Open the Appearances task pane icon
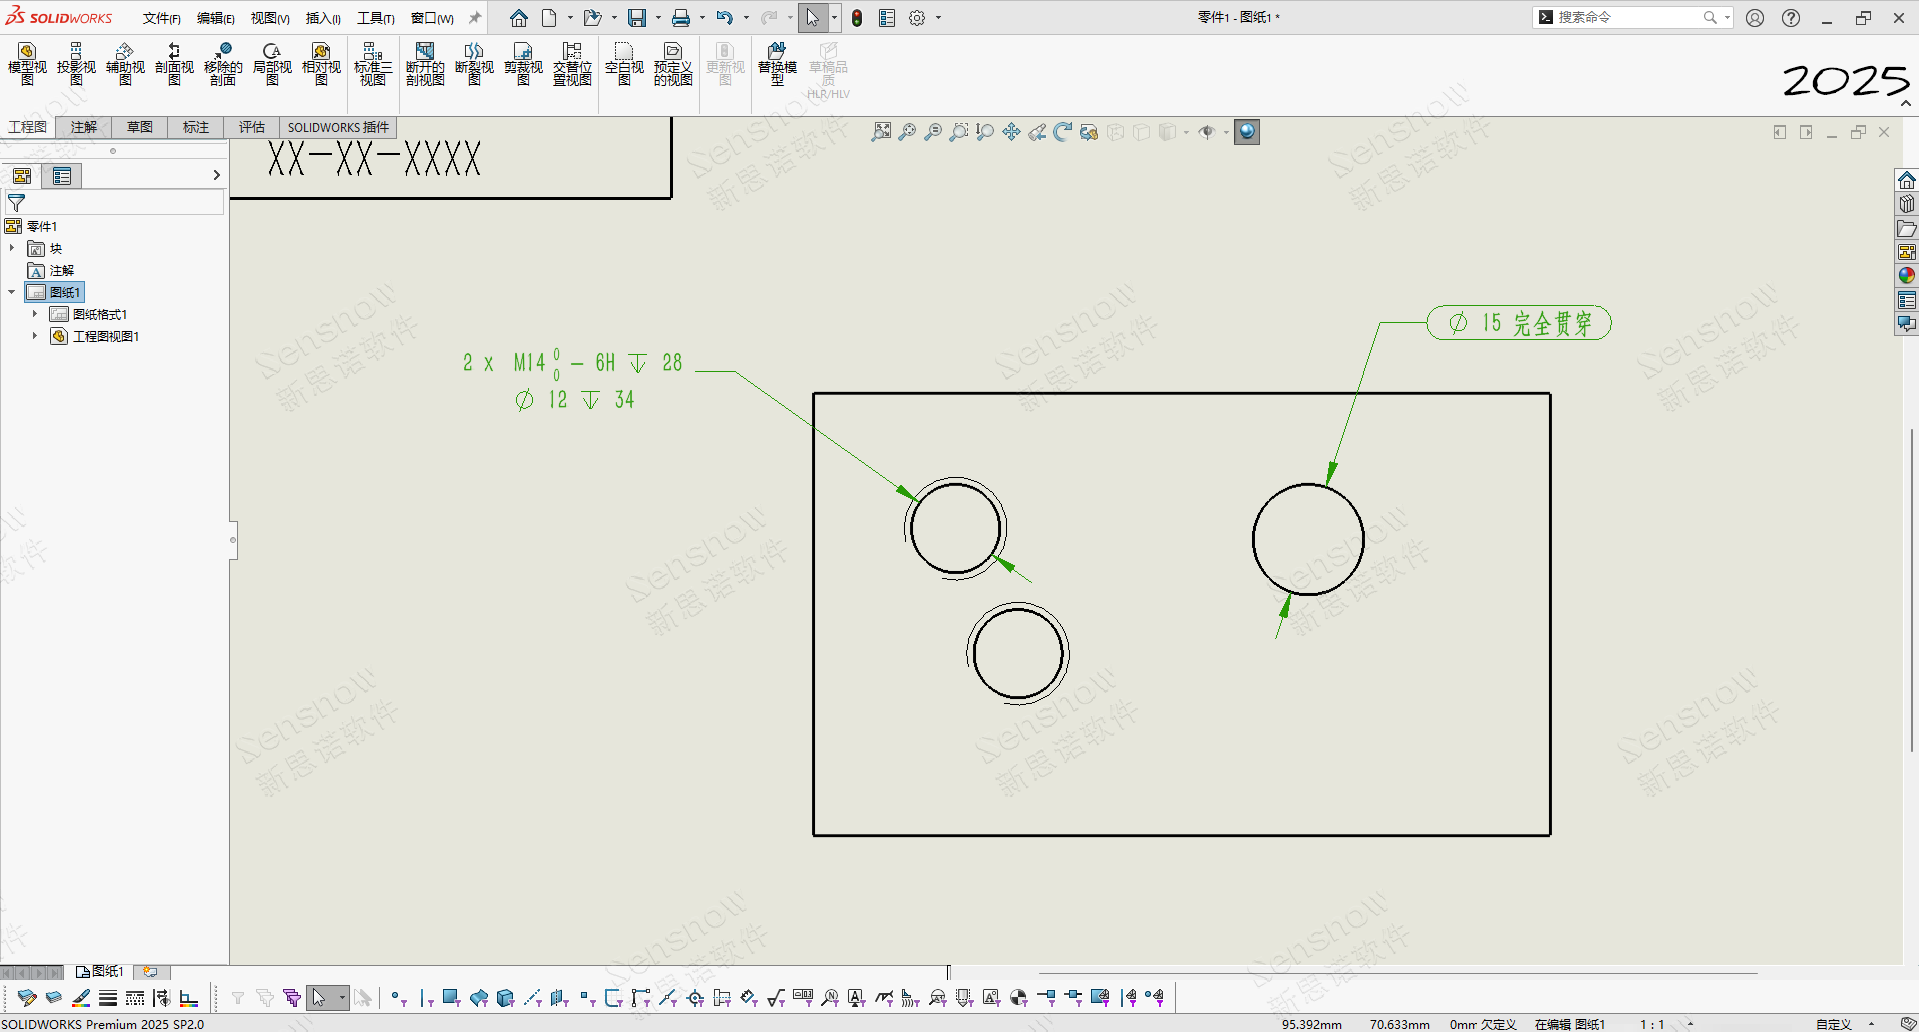This screenshot has height=1032, width=1919. click(x=1907, y=276)
